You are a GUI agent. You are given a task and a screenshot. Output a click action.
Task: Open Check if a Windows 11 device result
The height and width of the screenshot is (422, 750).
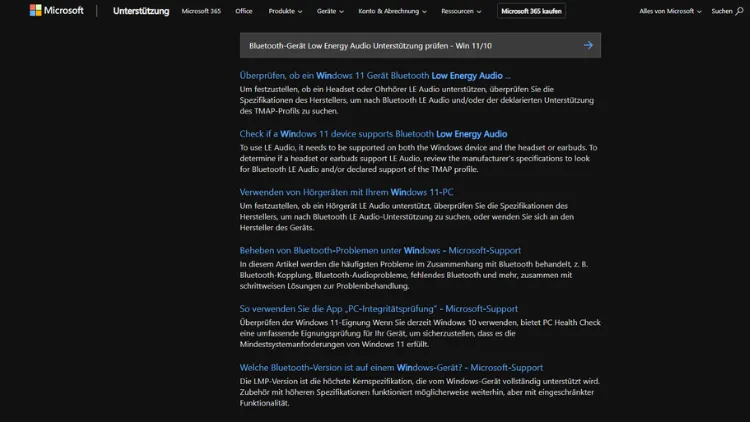click(x=373, y=133)
